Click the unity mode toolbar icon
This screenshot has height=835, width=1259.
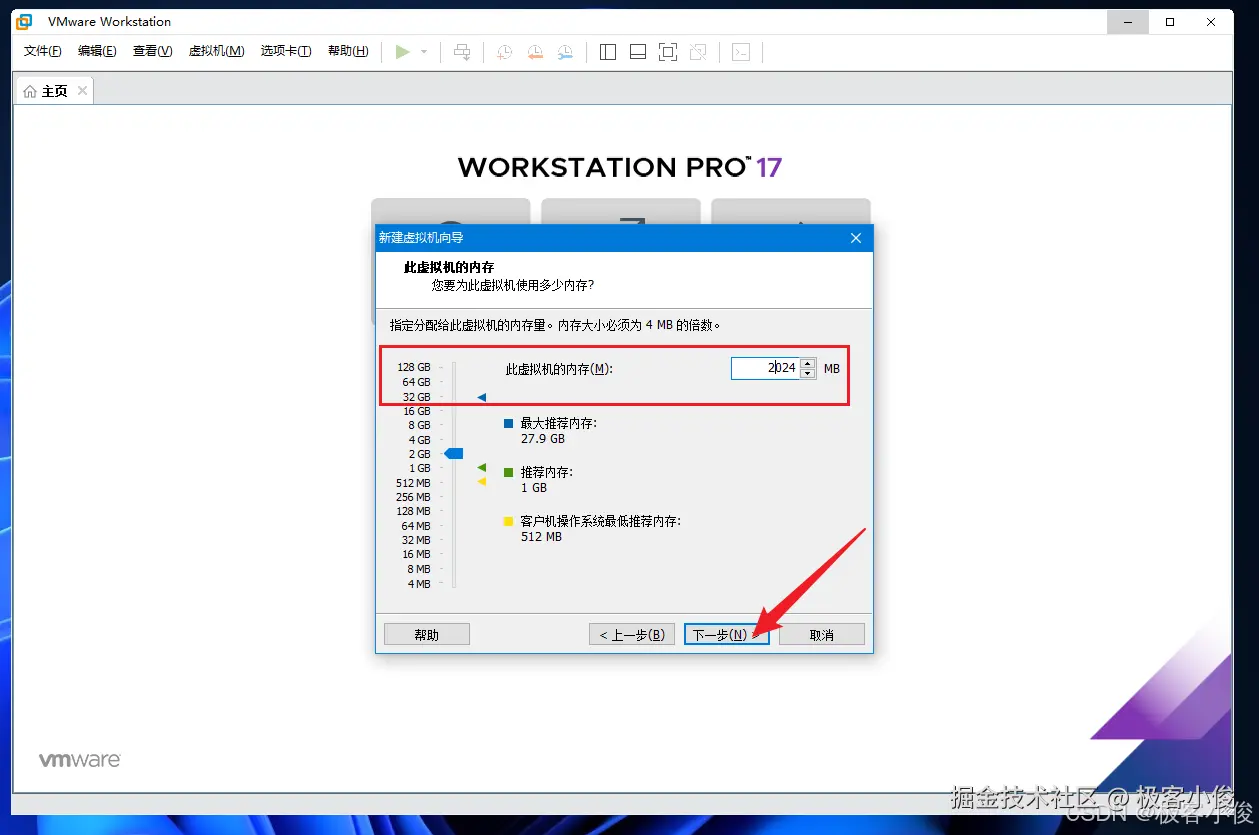698,52
